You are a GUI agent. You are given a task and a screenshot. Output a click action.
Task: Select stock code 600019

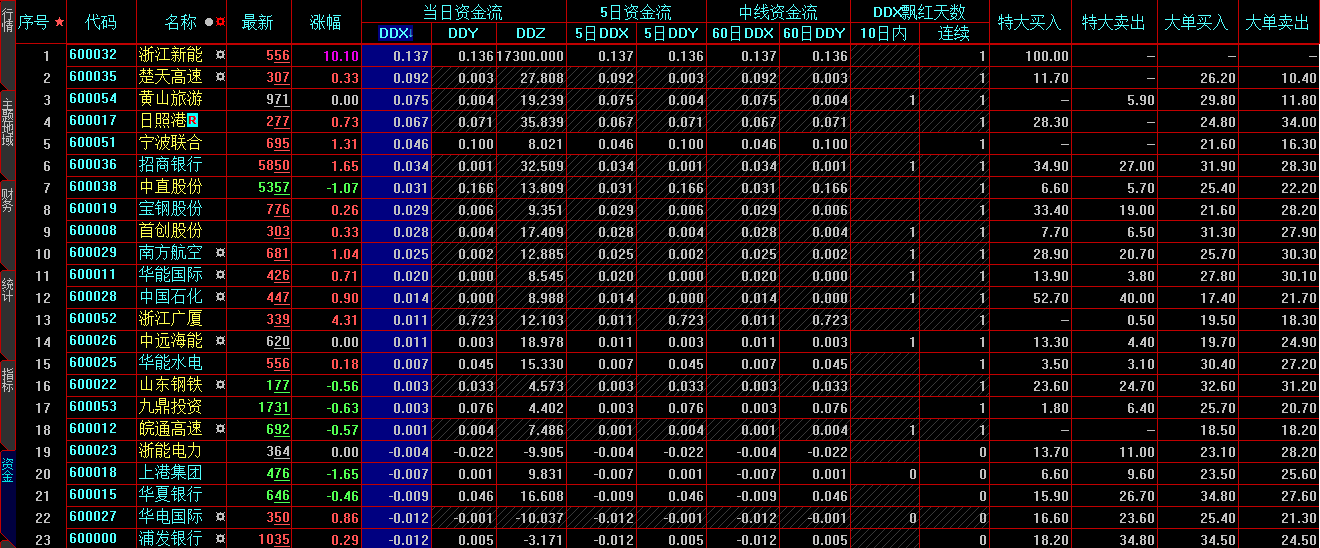(93, 209)
